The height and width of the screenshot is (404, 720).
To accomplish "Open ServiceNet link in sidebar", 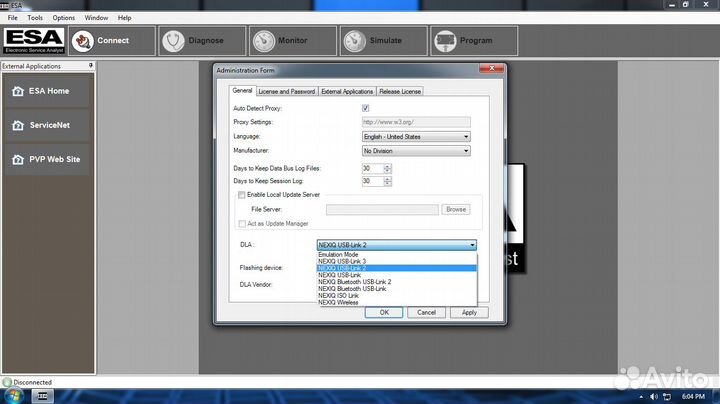I will pyautogui.click(x=47, y=125).
